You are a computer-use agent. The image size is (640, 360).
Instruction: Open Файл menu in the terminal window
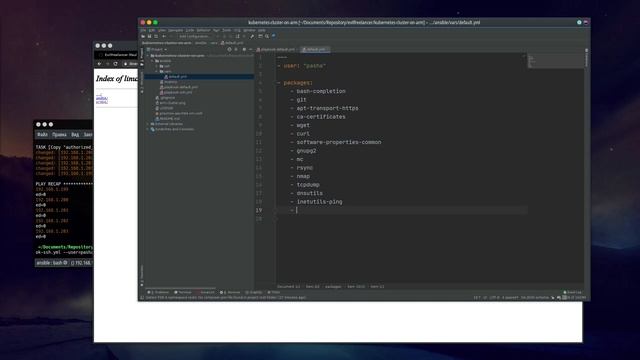click(42, 134)
